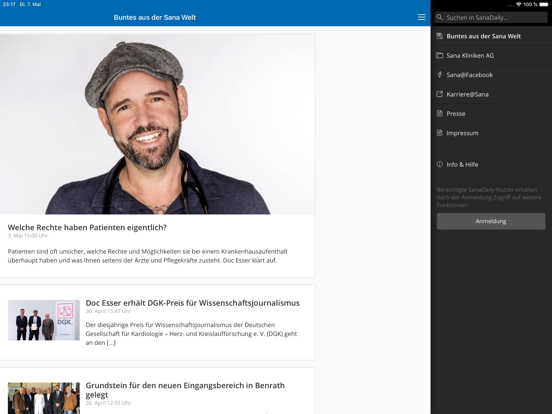
Task: Click the header title Buntes aus der Sana Welt
Action: (155, 17)
